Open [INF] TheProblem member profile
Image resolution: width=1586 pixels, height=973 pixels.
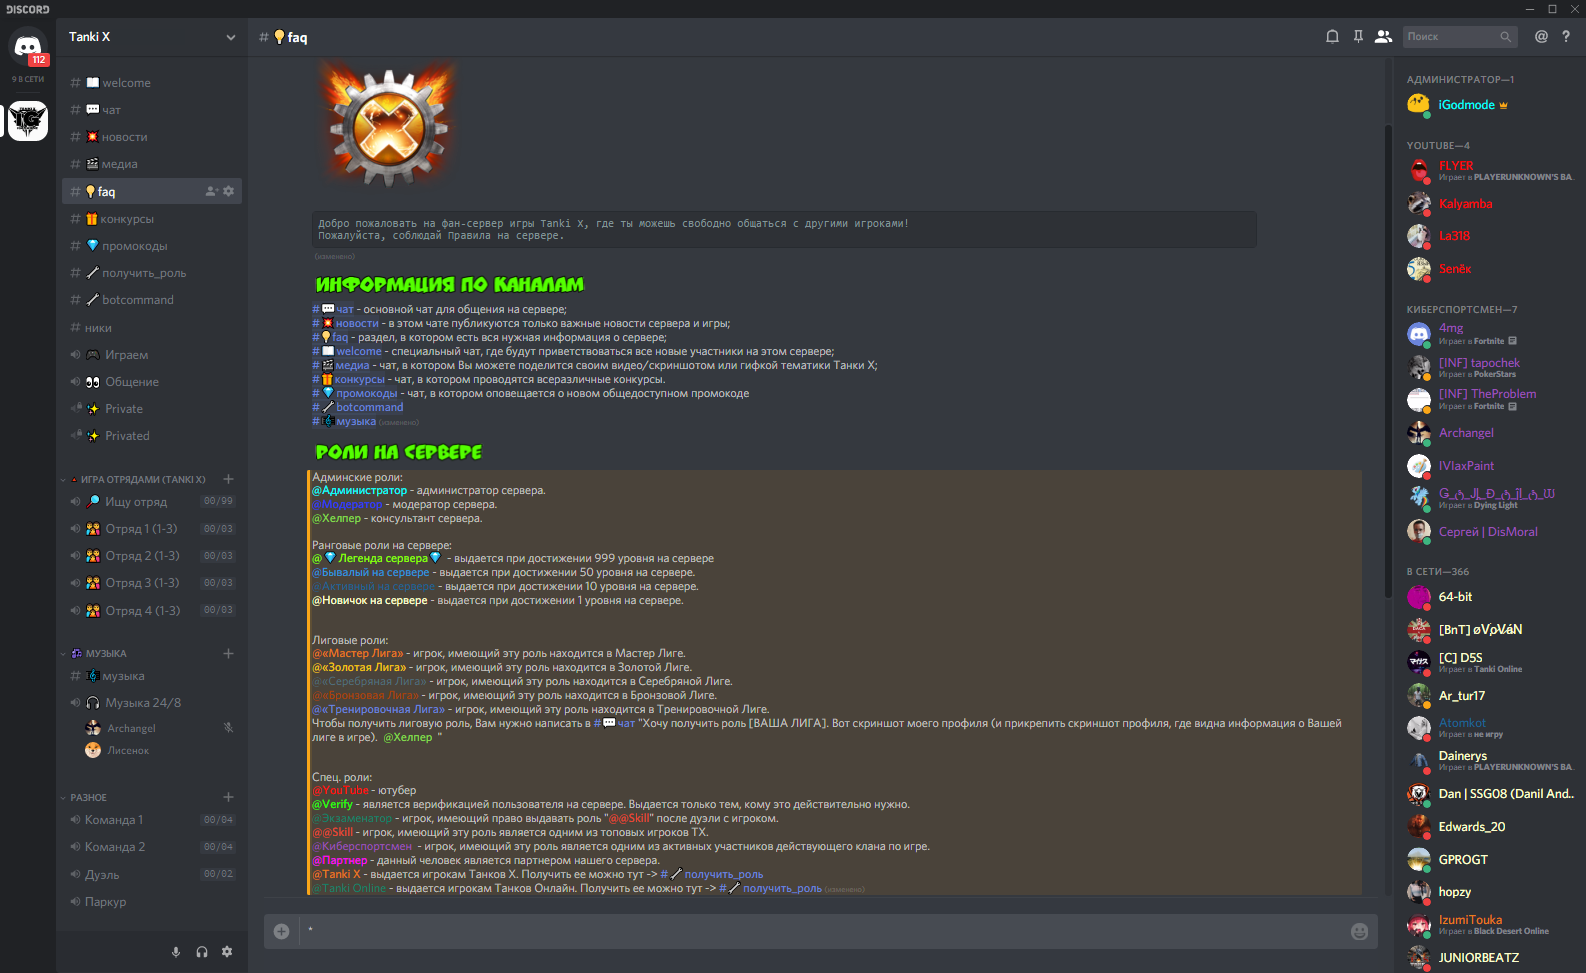coord(1488,400)
